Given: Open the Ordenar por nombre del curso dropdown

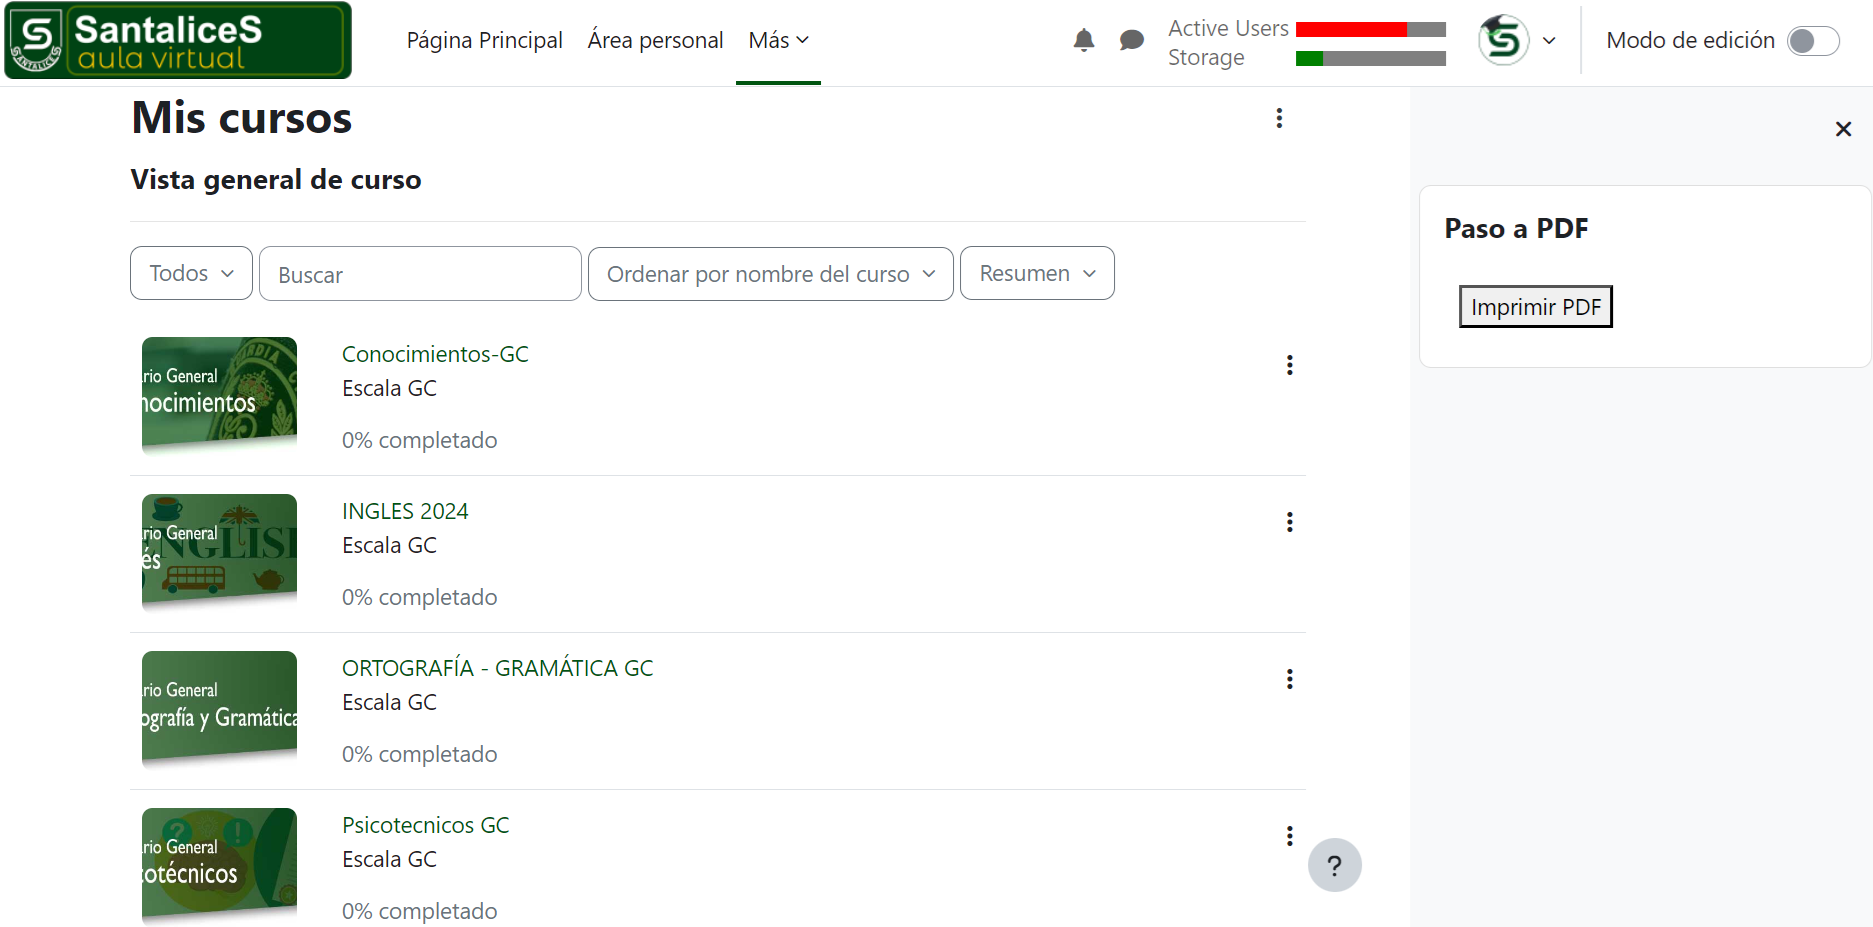Looking at the screenshot, I should point(770,273).
